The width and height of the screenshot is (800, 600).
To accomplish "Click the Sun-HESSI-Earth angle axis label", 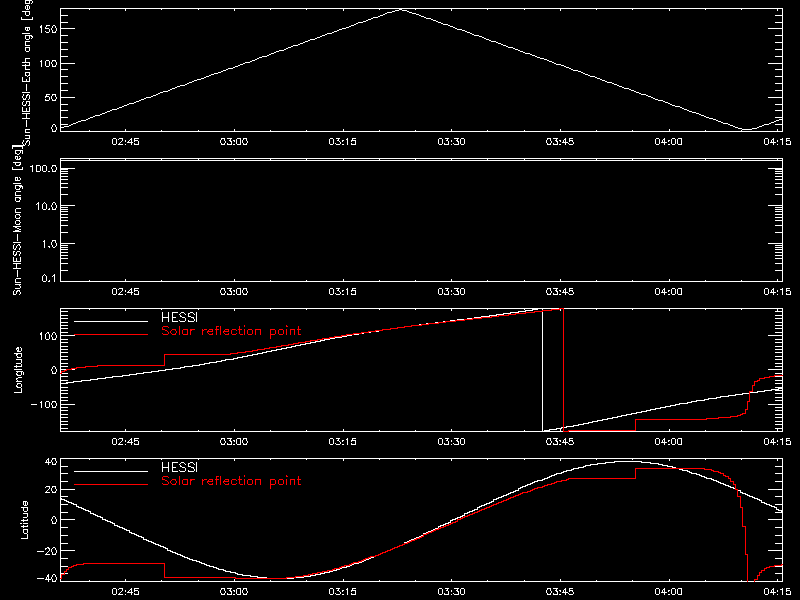I will (x=27, y=73).
